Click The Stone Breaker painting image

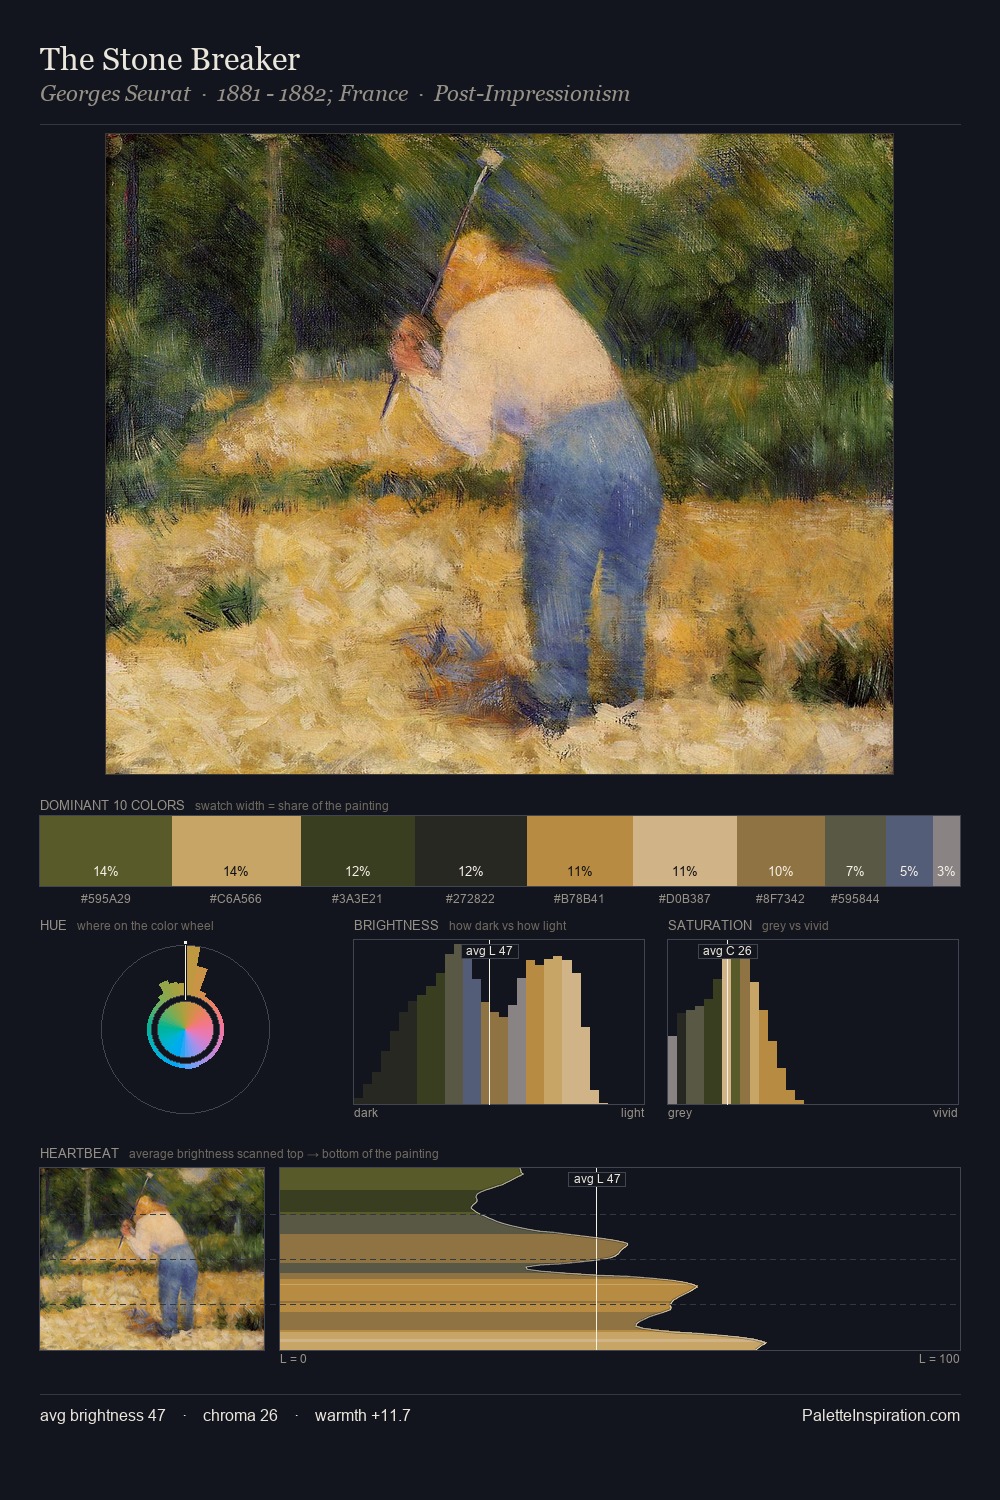point(500,454)
